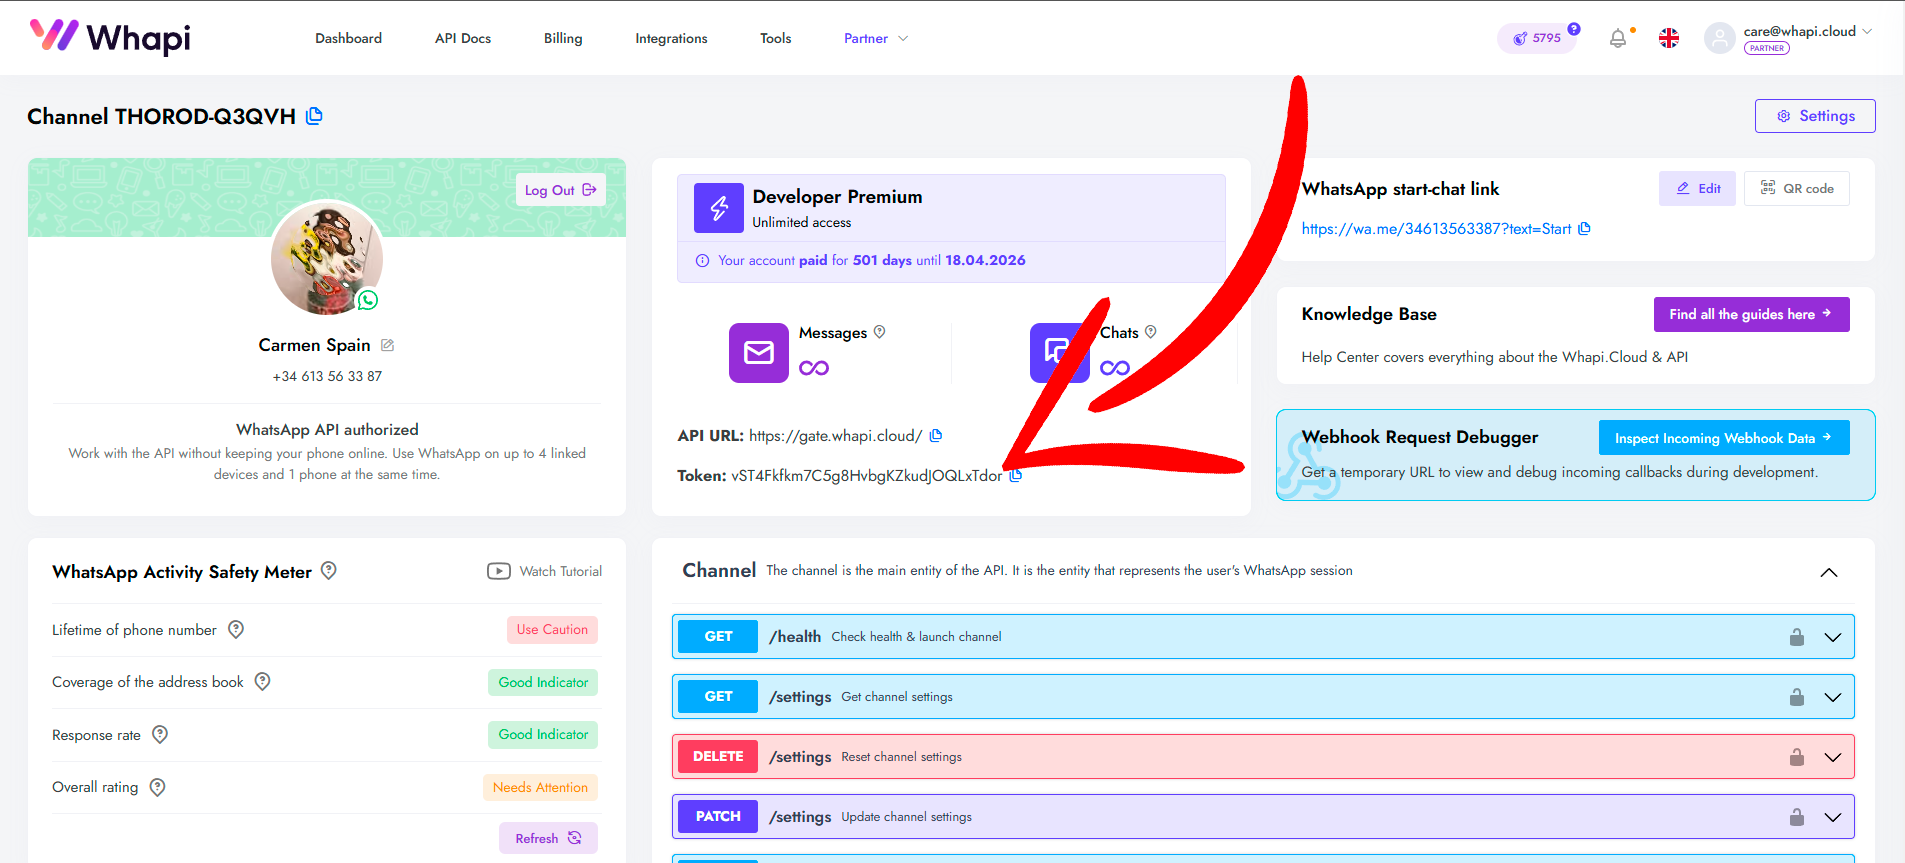Click phone number +34 613 56 33 87
The height and width of the screenshot is (863, 1905).
click(x=327, y=376)
